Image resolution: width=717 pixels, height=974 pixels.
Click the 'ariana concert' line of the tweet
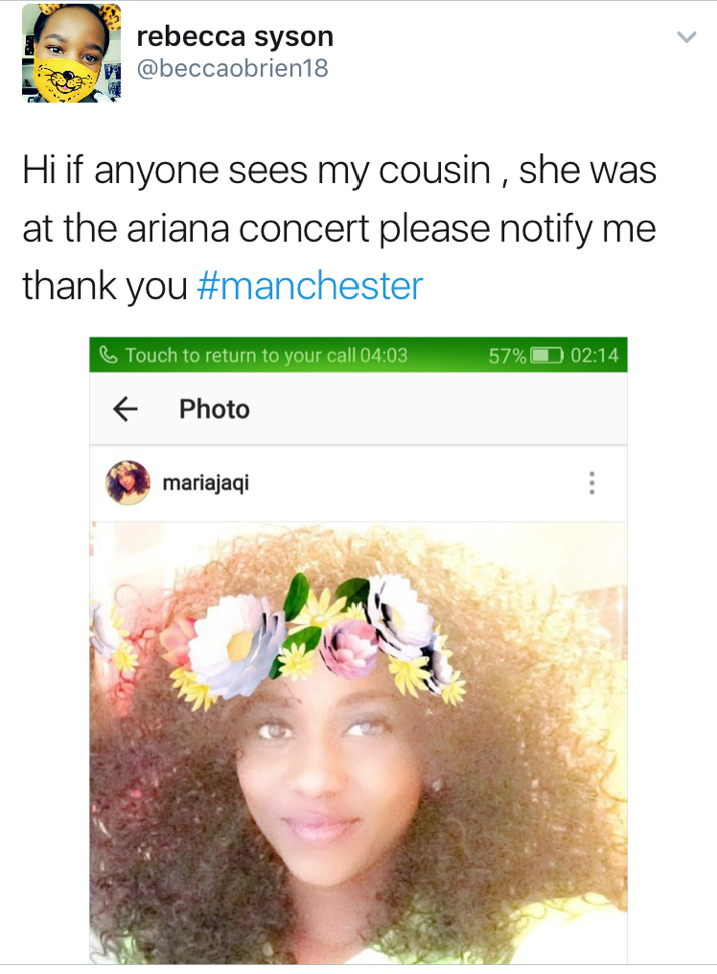click(x=339, y=229)
